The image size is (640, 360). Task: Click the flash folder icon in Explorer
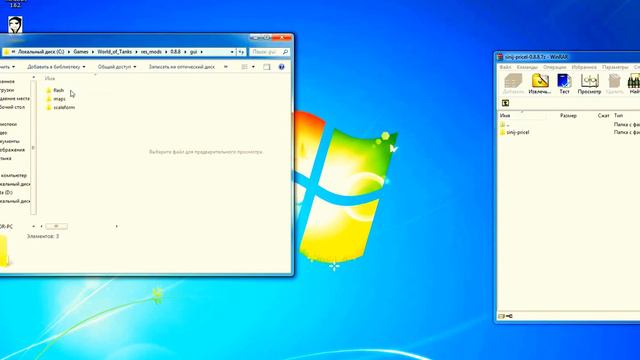click(49, 90)
